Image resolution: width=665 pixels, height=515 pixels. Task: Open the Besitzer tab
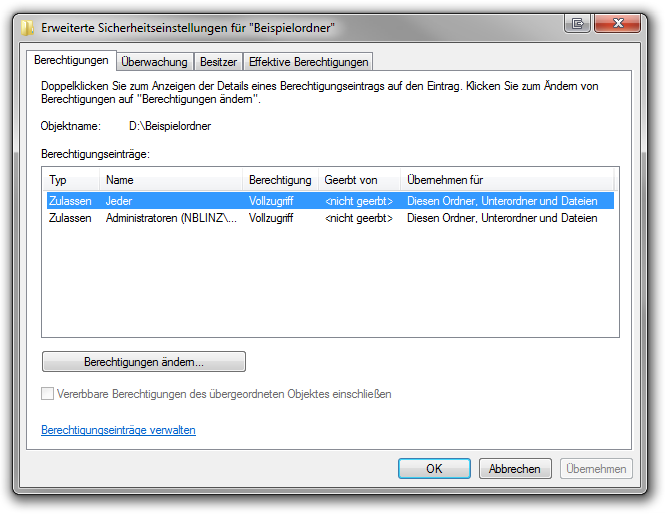218,62
